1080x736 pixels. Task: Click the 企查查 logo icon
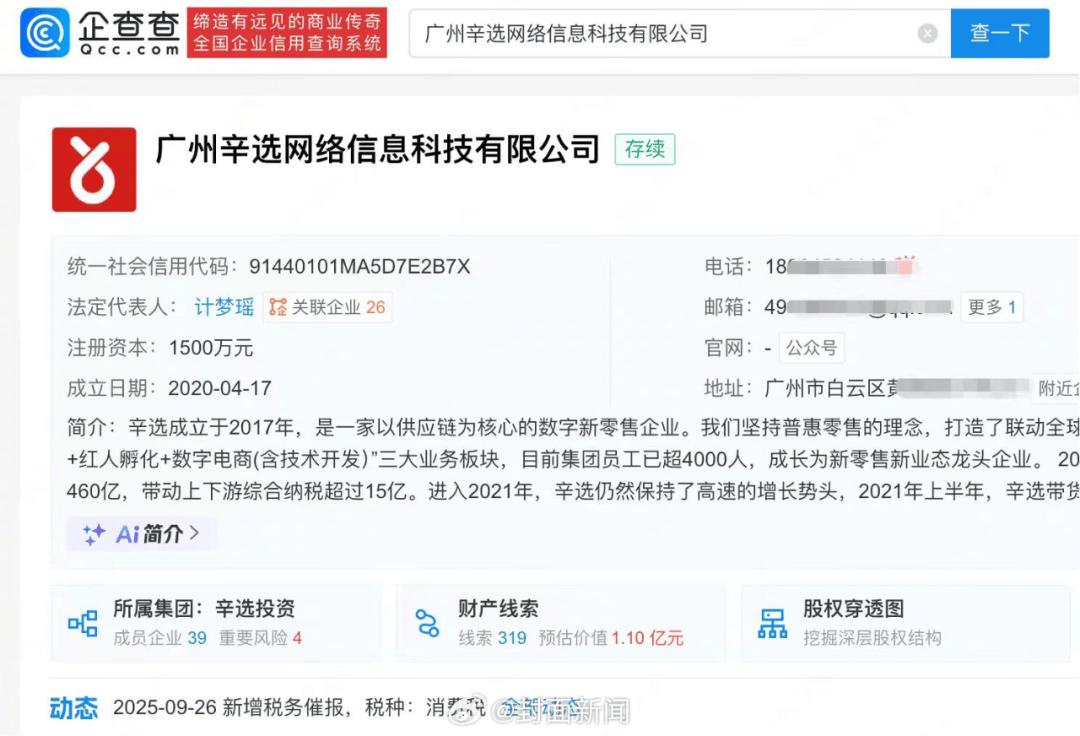pyautogui.click(x=41, y=34)
